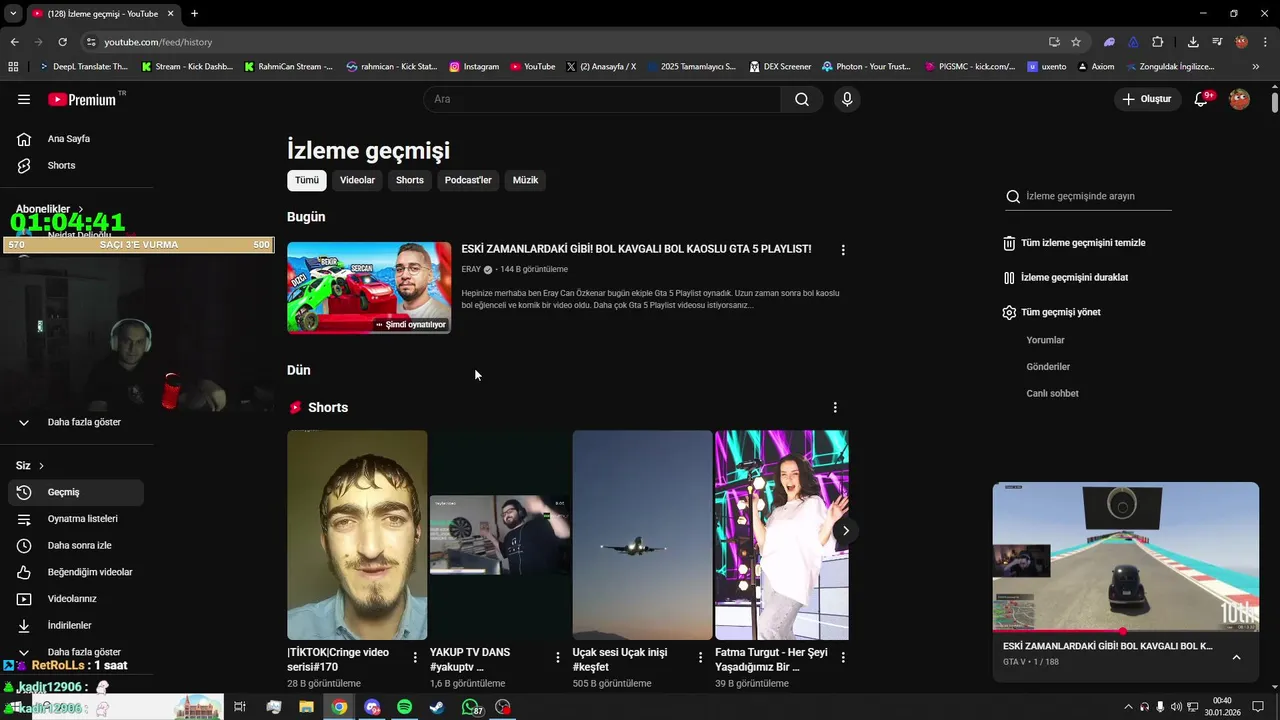Viewport: 1280px width, 720px height.
Task: Open Spotify from the taskbar
Action: 404,707
